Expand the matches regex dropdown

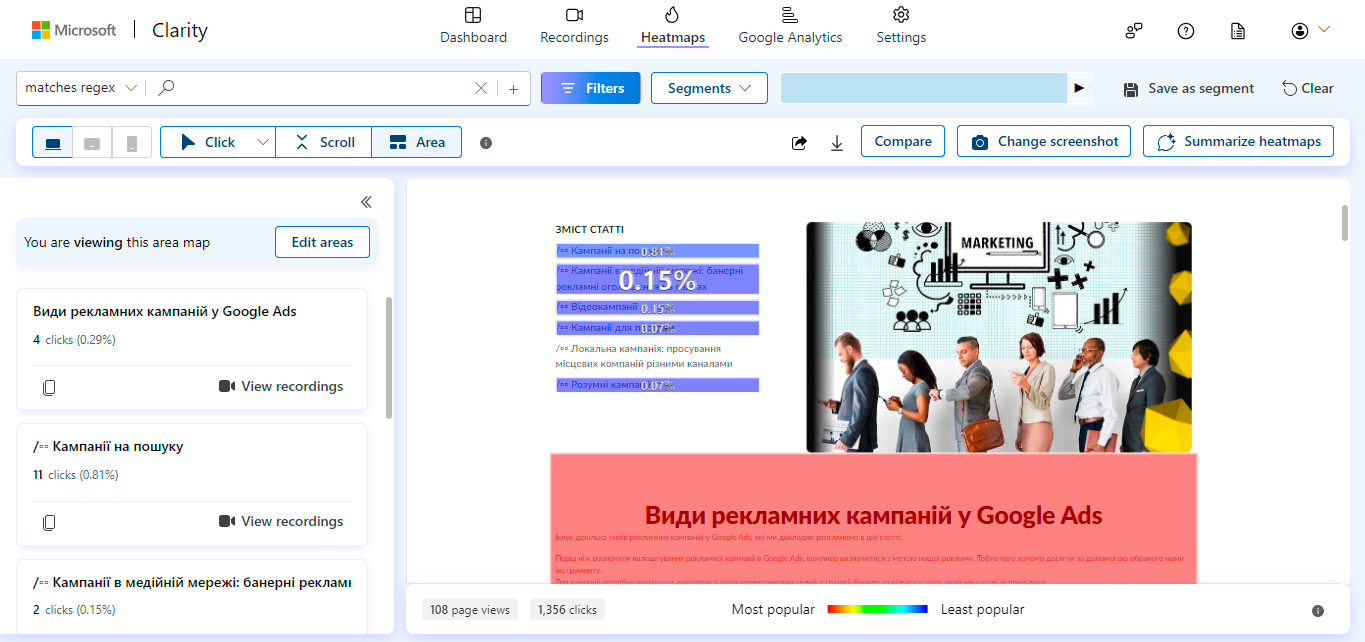tap(81, 88)
